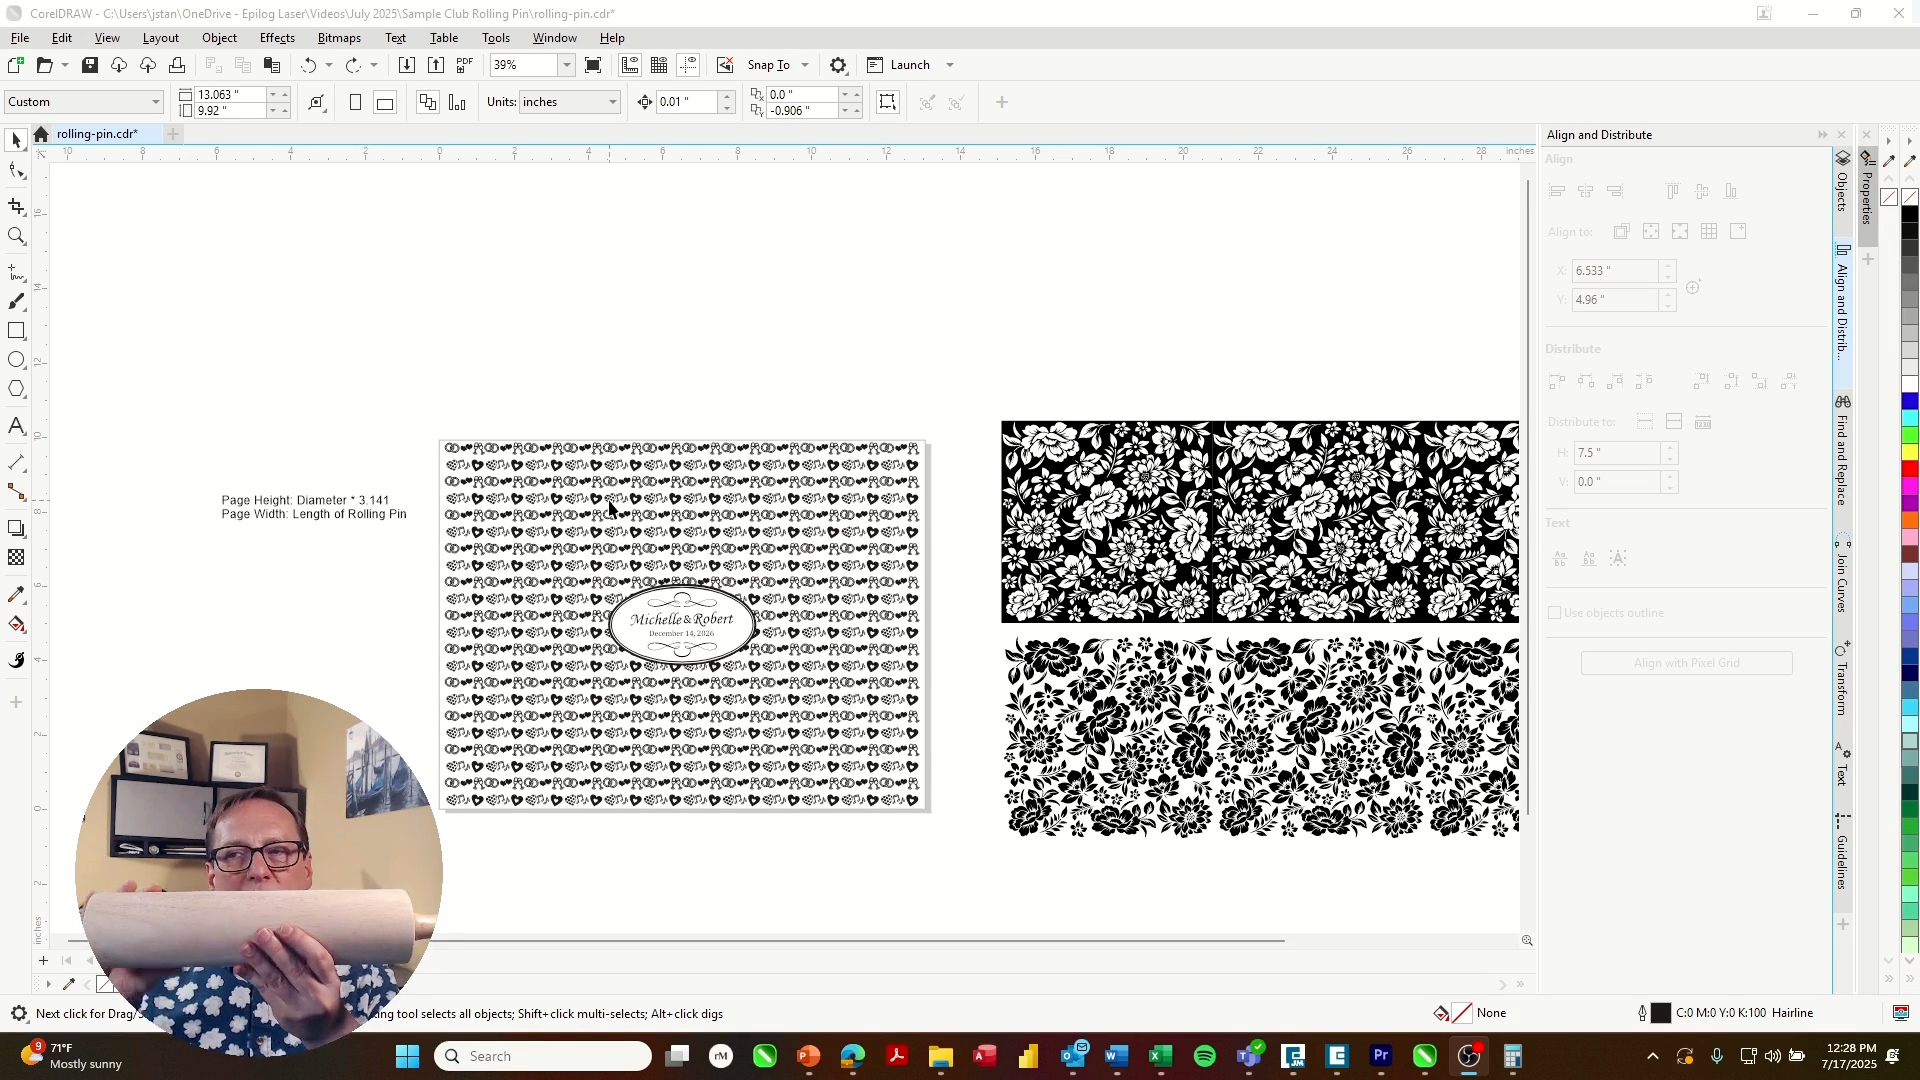1920x1080 pixels.
Task: Select the Artistic Media tool
Action: [x=16, y=302]
